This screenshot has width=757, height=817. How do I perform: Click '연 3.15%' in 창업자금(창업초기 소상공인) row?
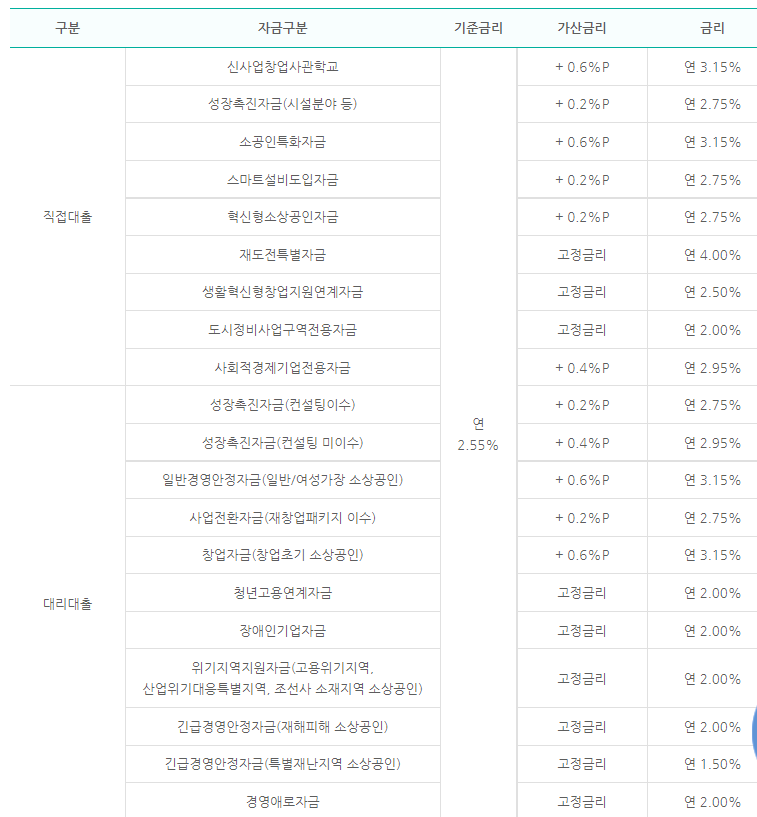[x=712, y=555]
